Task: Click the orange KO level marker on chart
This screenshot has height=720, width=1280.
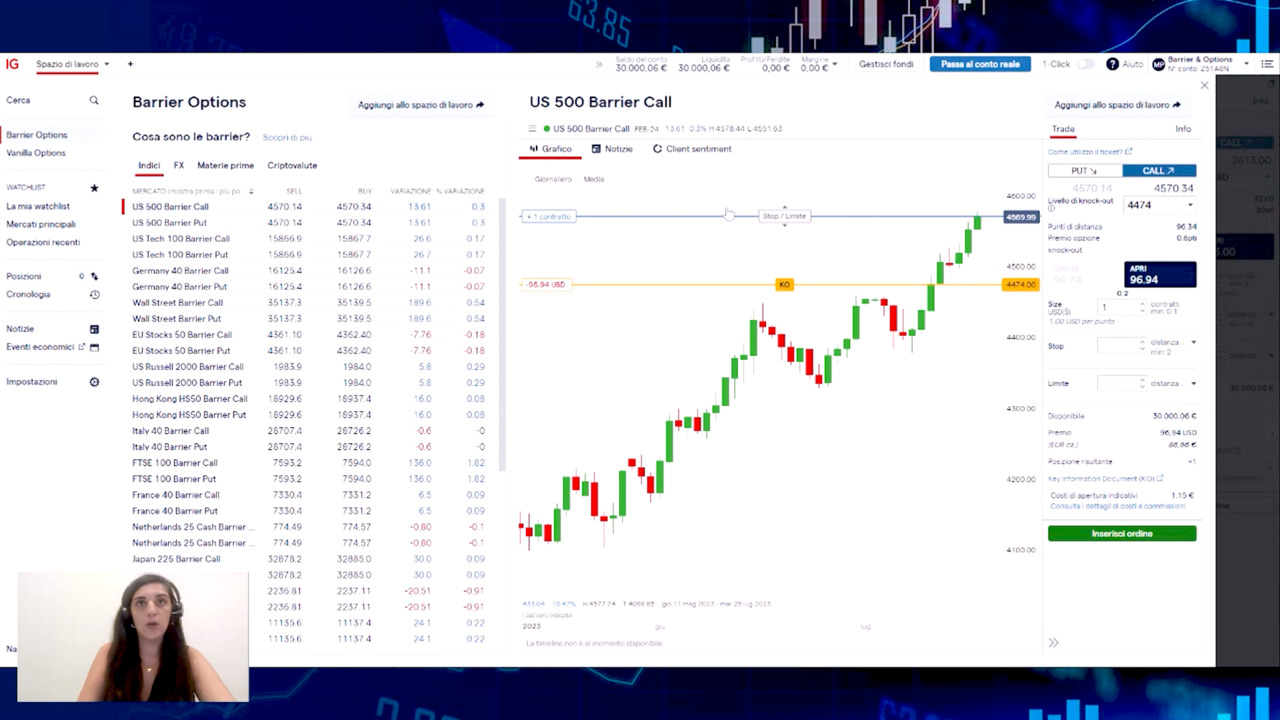Action: [784, 285]
